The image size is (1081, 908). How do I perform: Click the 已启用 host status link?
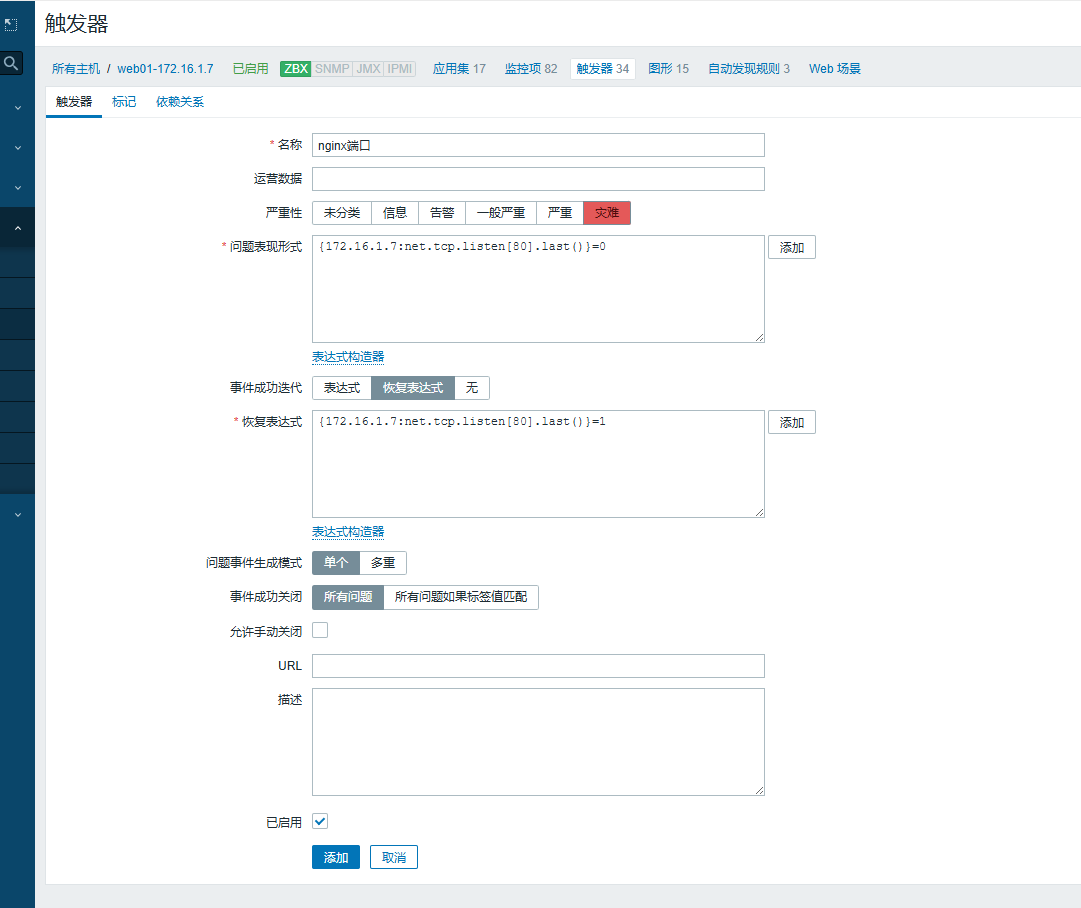pyautogui.click(x=250, y=68)
